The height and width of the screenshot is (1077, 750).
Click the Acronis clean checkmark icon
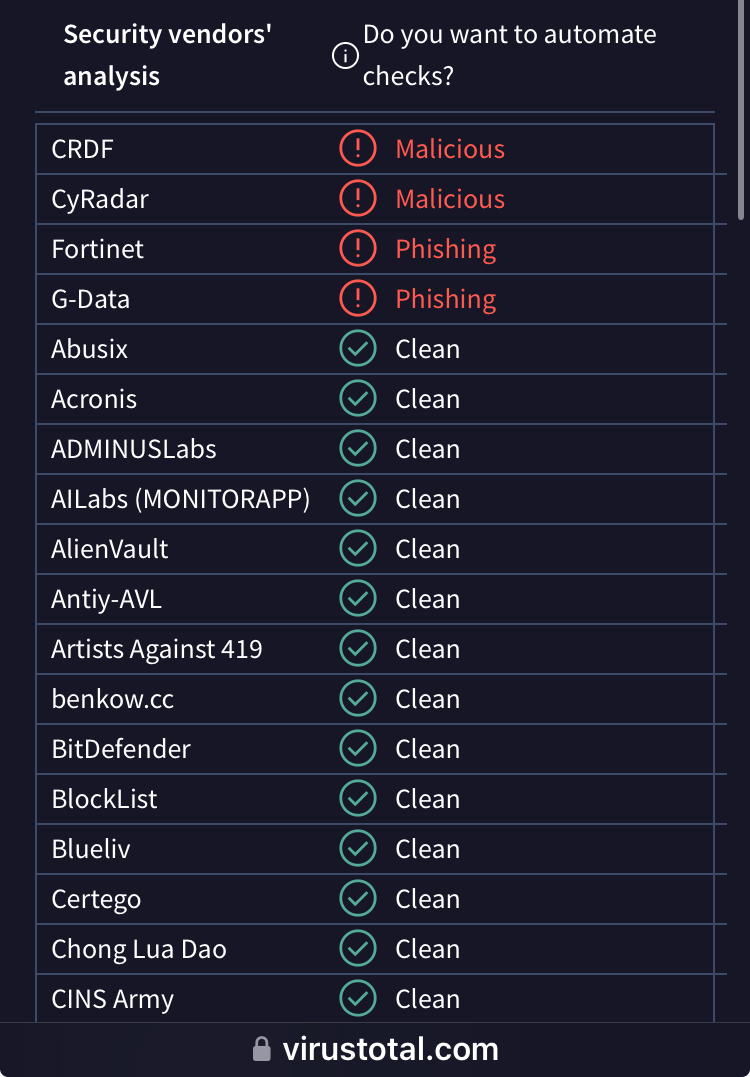tap(357, 399)
